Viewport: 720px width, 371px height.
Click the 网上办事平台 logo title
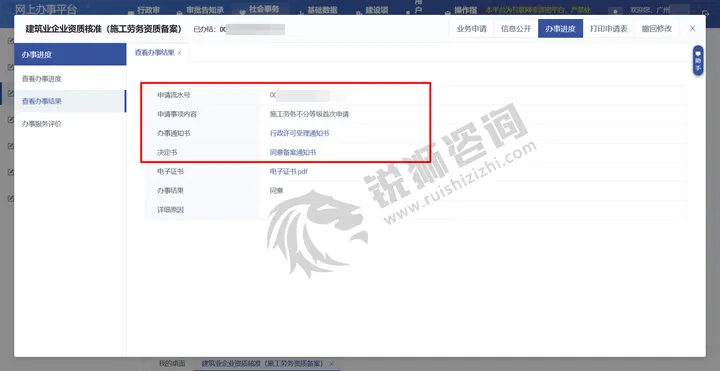pos(46,9)
